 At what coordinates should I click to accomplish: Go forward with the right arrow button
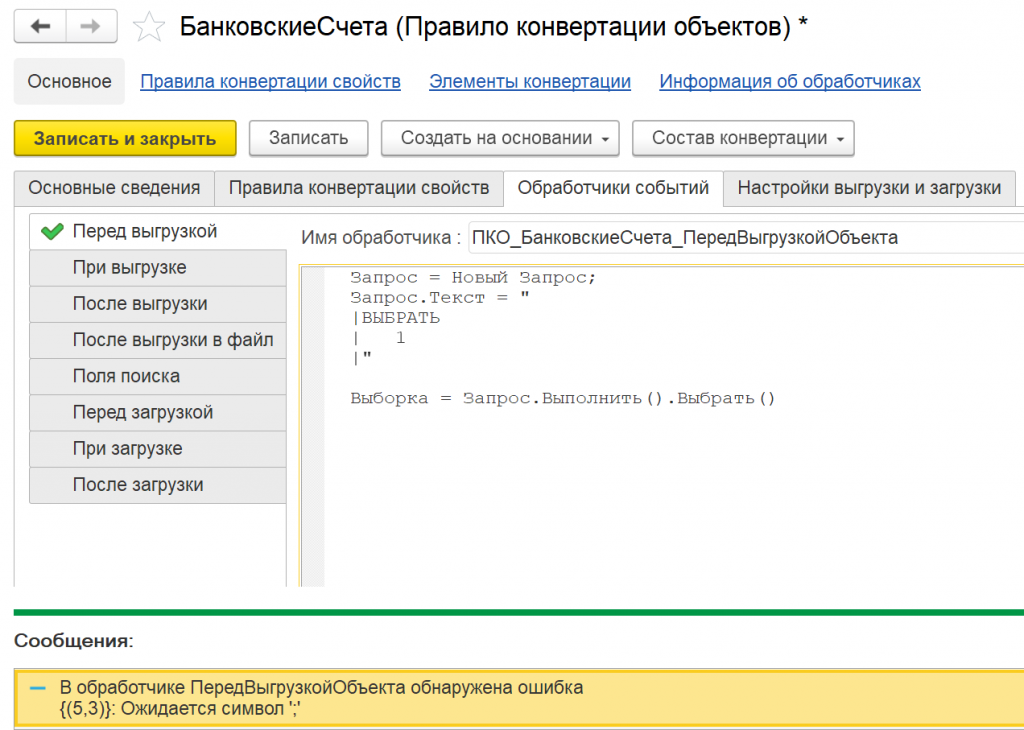pyautogui.click(x=91, y=26)
